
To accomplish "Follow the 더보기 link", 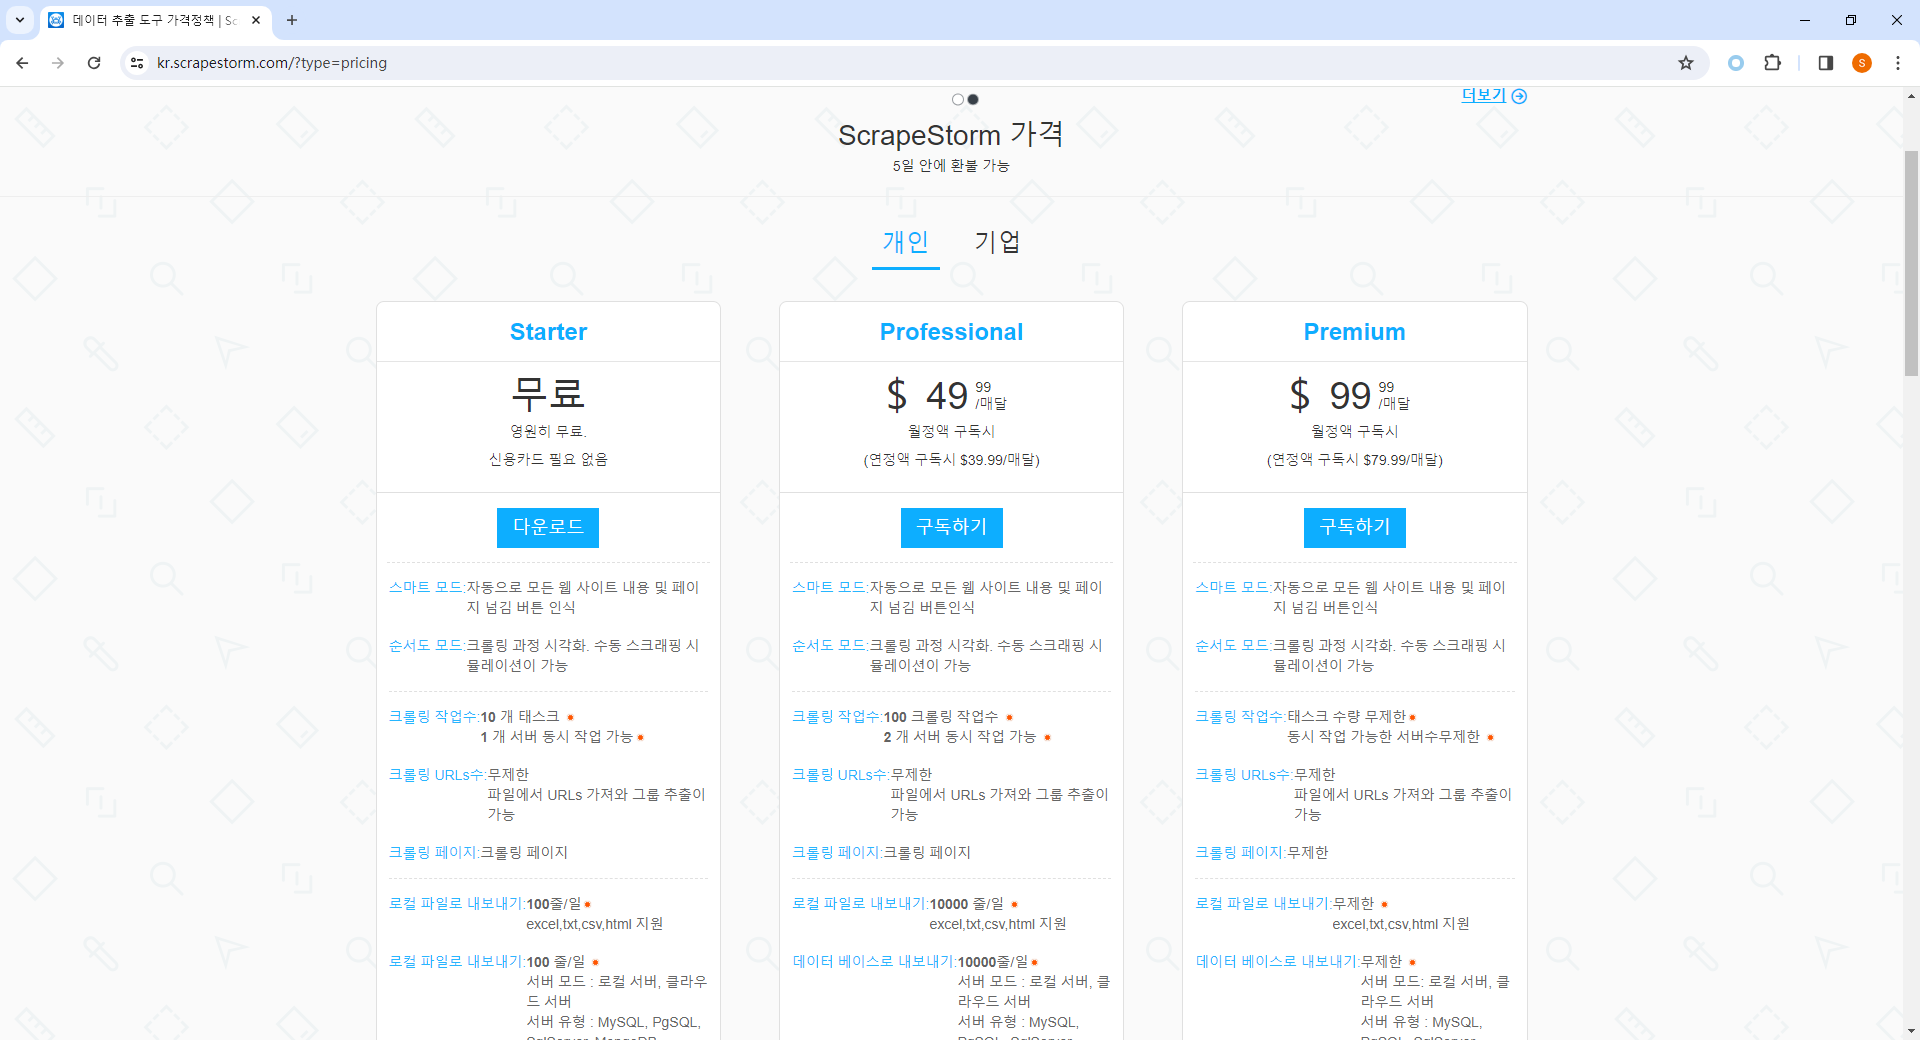I will click(x=1494, y=95).
